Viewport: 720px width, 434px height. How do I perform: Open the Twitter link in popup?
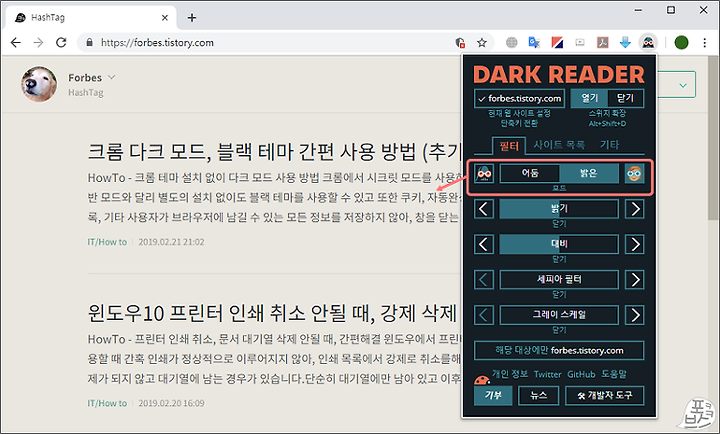(x=547, y=374)
